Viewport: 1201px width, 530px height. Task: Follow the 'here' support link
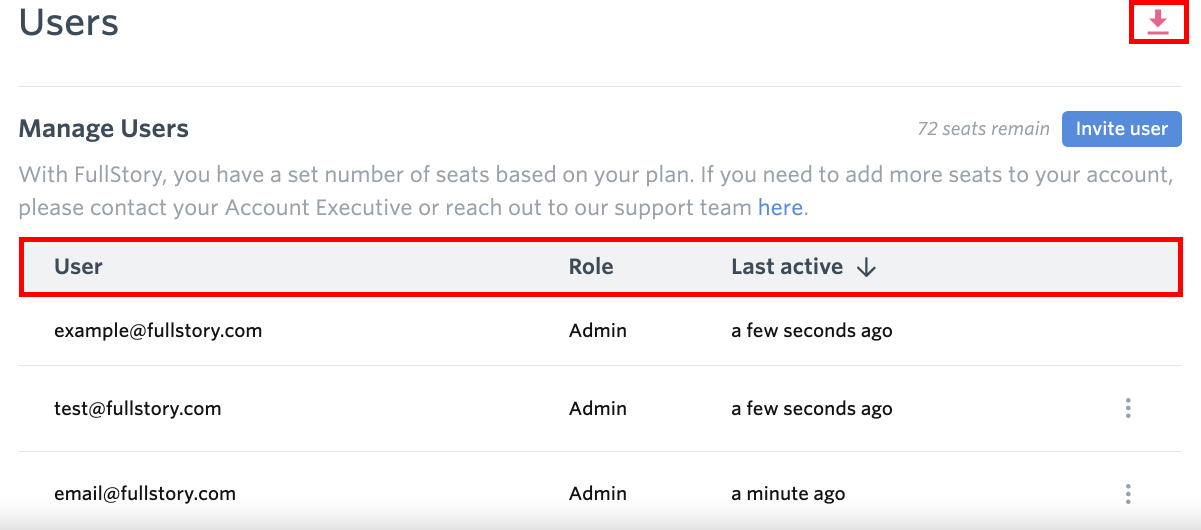point(780,208)
